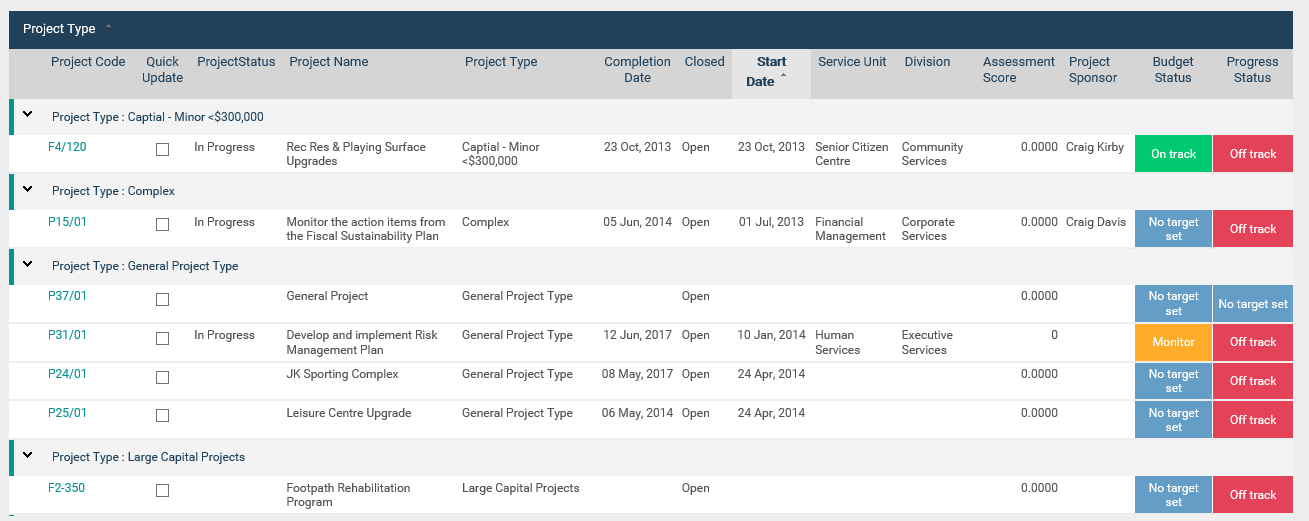Click the sort arrow beside Project Type group header
The image size is (1309, 521).
(x=108, y=27)
